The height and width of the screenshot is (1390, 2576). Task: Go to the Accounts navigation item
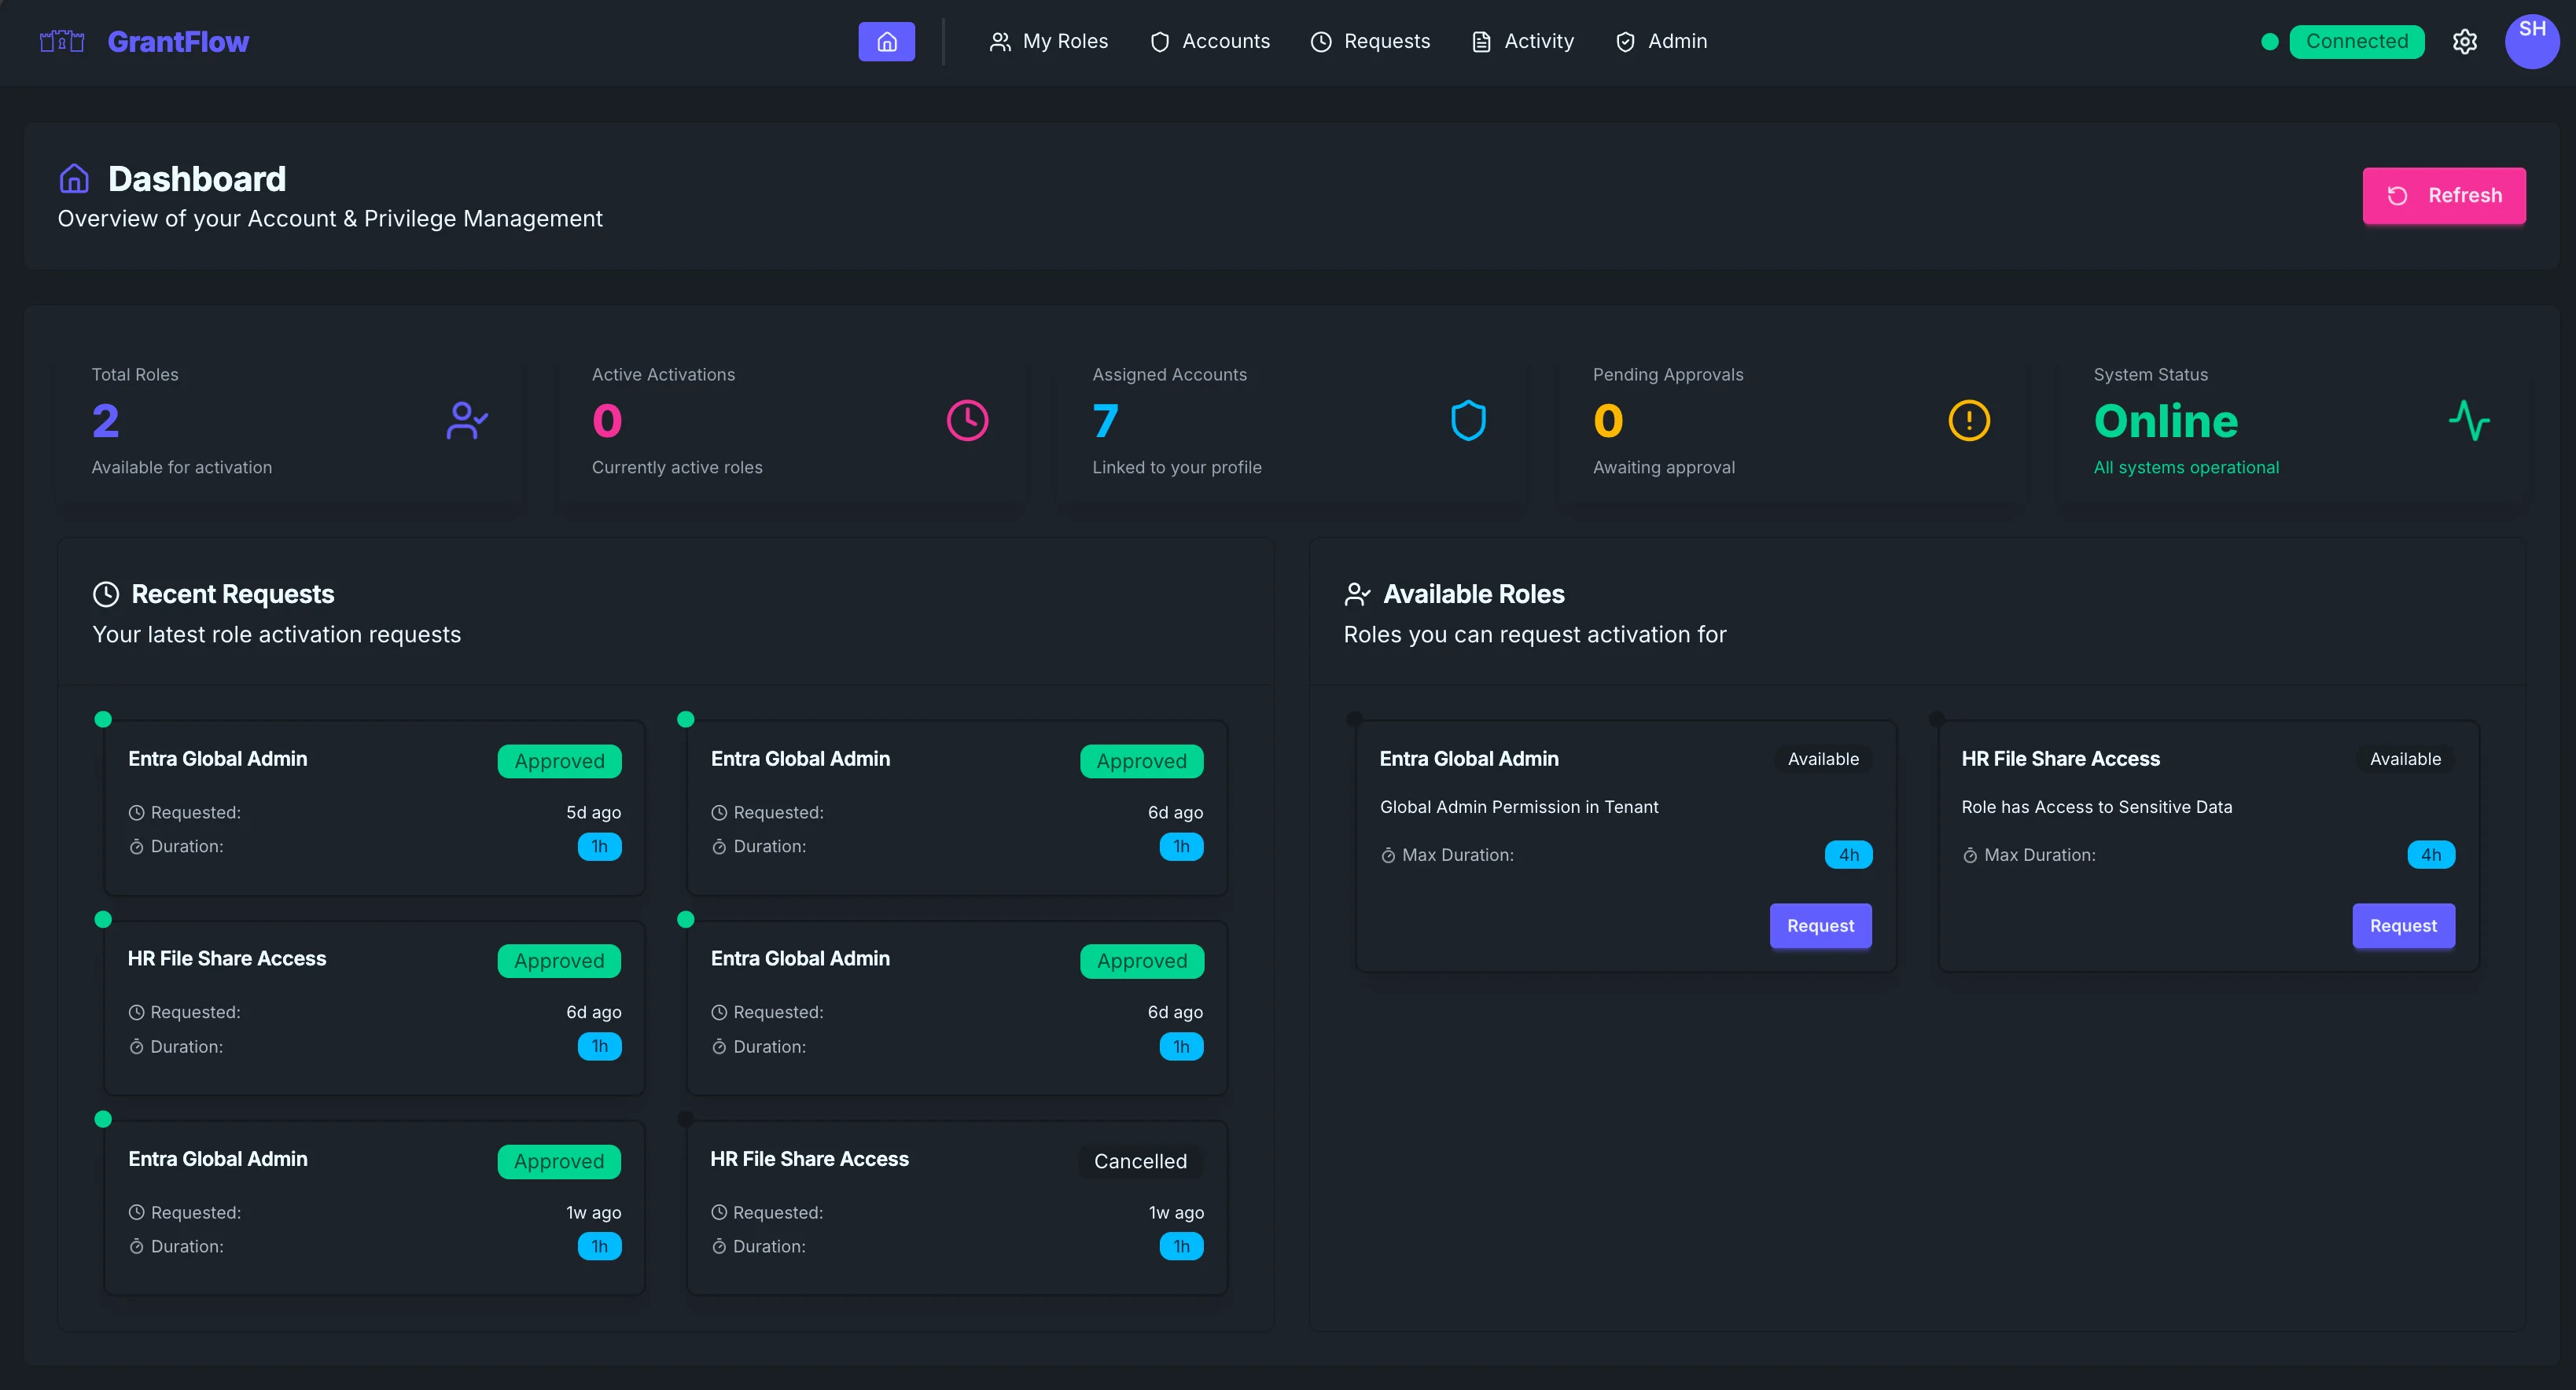pos(1210,42)
